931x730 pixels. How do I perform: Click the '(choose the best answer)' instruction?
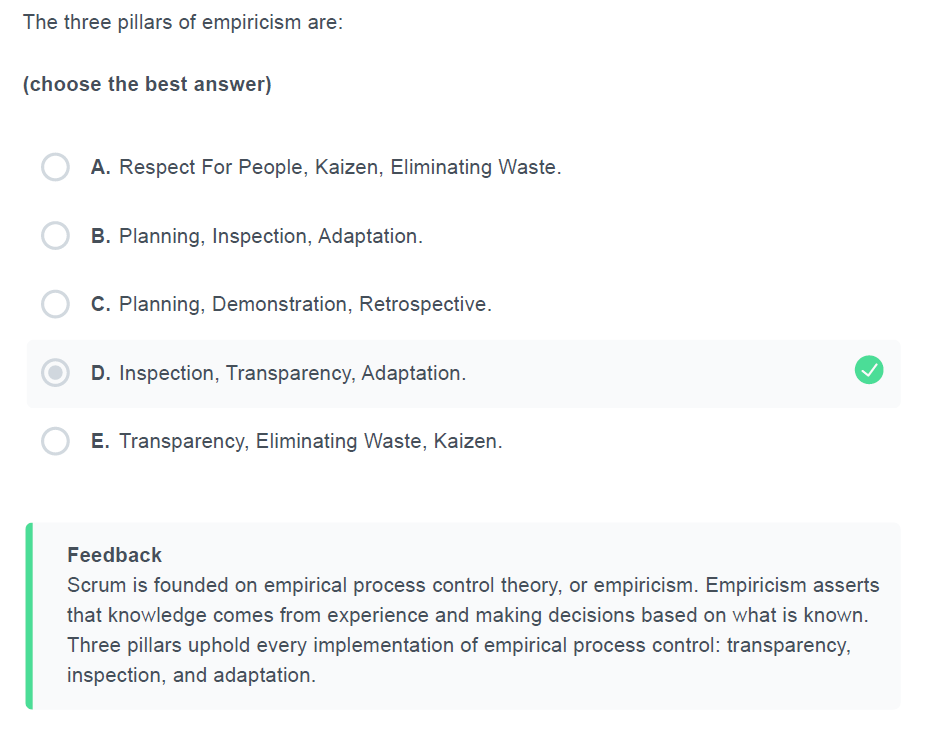(x=147, y=84)
